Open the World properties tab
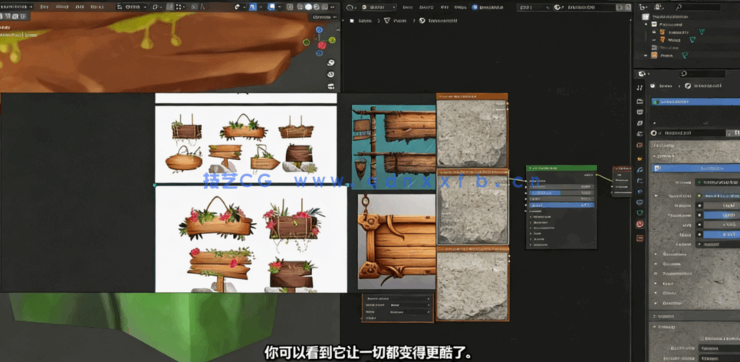This screenshot has width=740, height=362. [x=639, y=145]
